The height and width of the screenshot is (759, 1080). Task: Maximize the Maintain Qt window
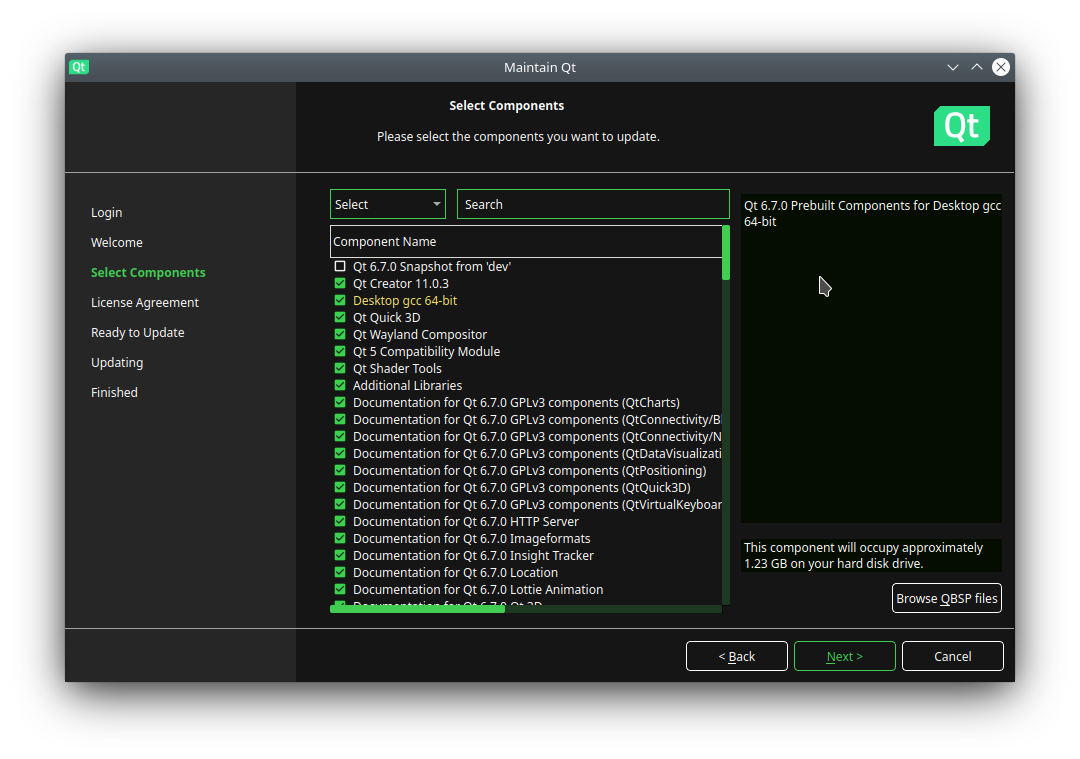click(x=977, y=67)
